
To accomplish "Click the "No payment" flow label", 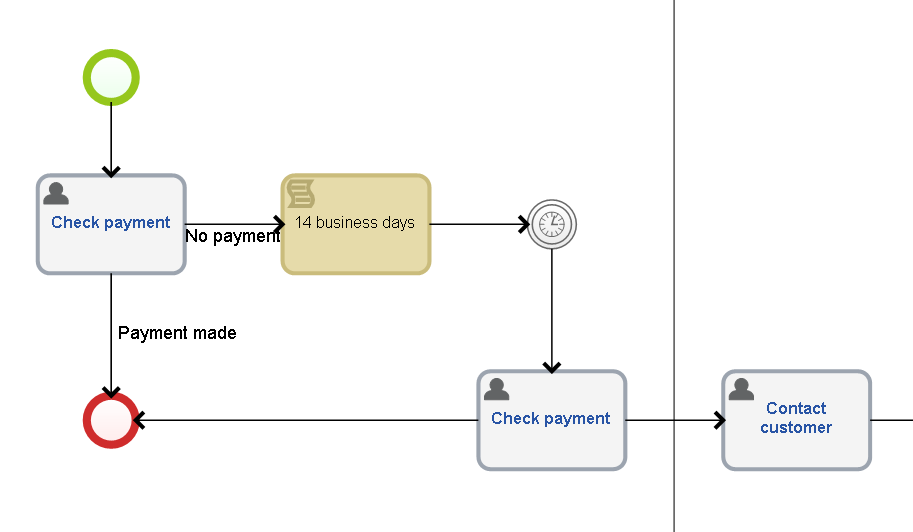I will tap(233, 236).
